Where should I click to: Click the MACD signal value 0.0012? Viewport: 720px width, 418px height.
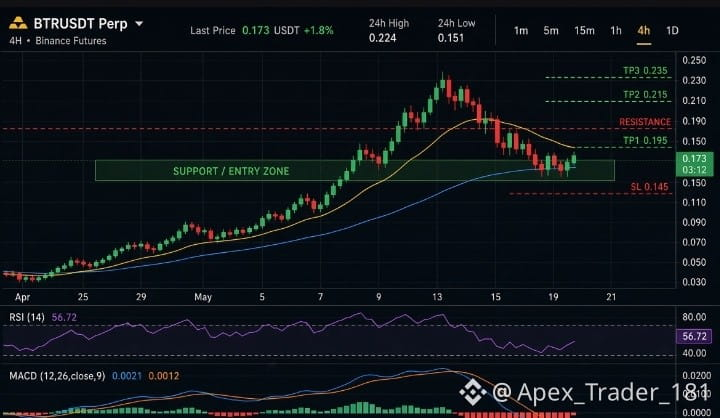[164, 376]
